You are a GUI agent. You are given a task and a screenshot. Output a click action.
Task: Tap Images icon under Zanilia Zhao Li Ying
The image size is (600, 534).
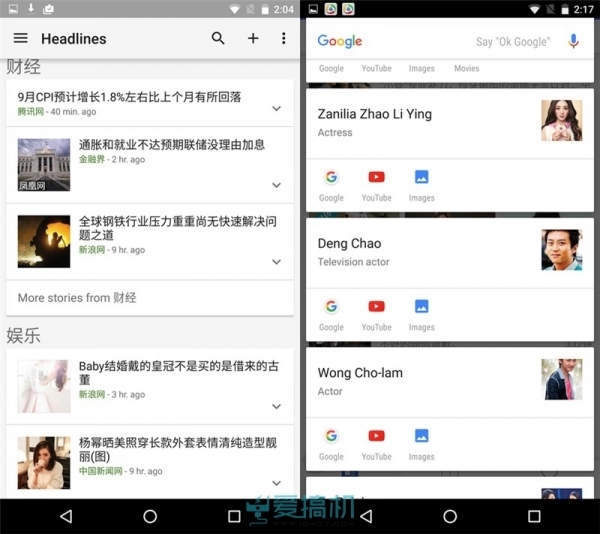(422, 177)
